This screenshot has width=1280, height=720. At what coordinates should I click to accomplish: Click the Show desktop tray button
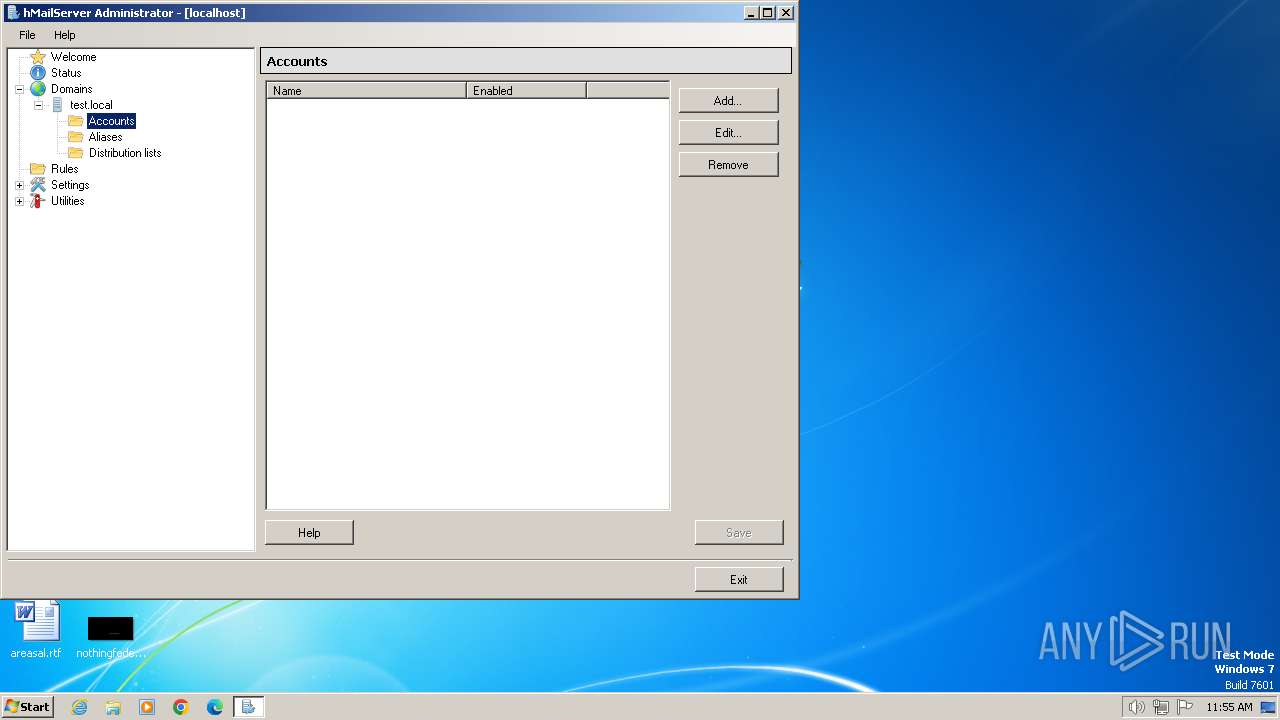point(1268,707)
